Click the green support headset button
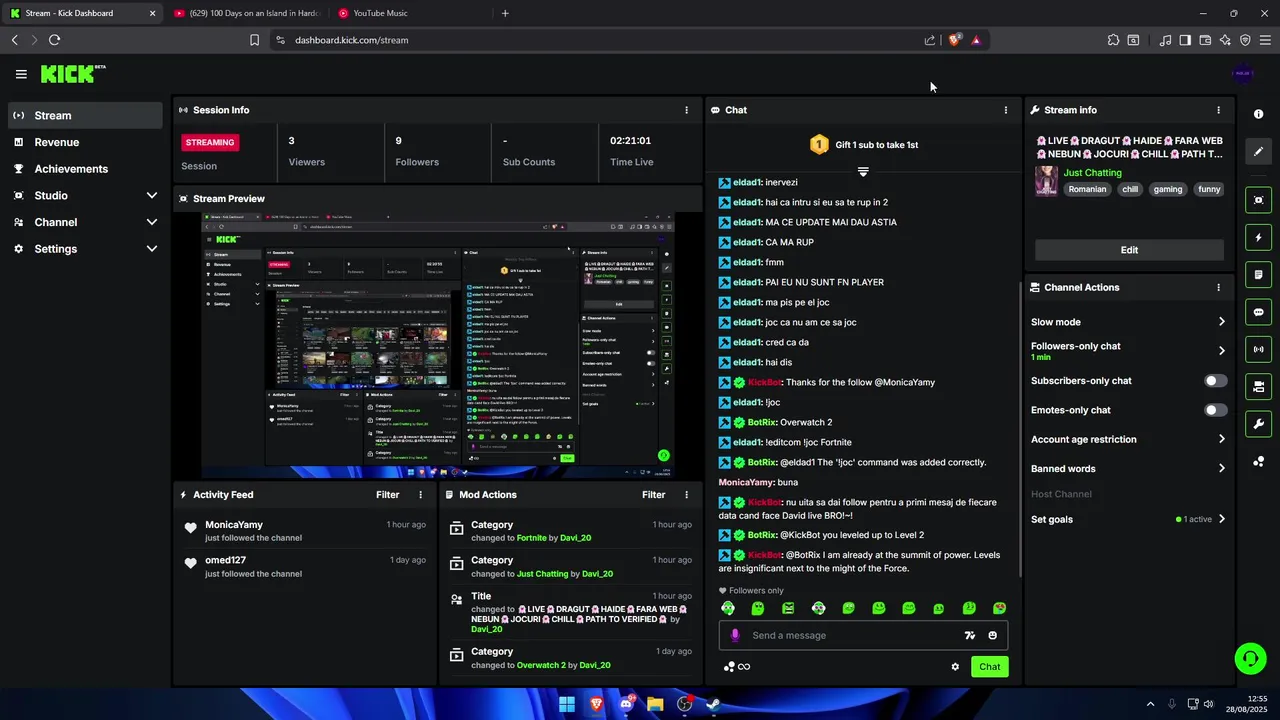 pos(1250,658)
